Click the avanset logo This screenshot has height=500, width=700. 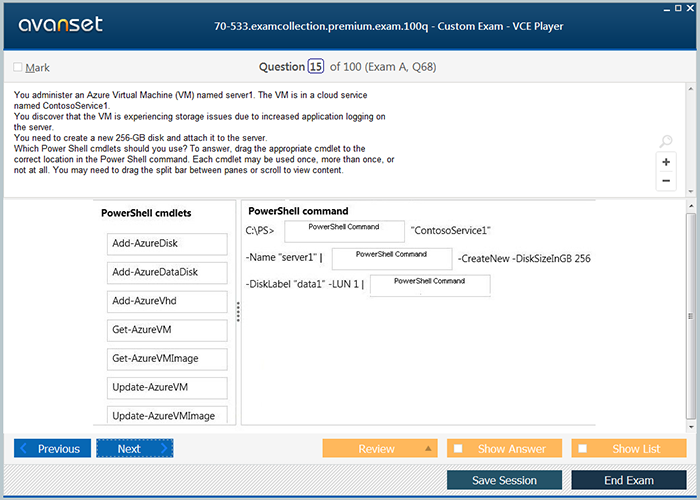61,25
